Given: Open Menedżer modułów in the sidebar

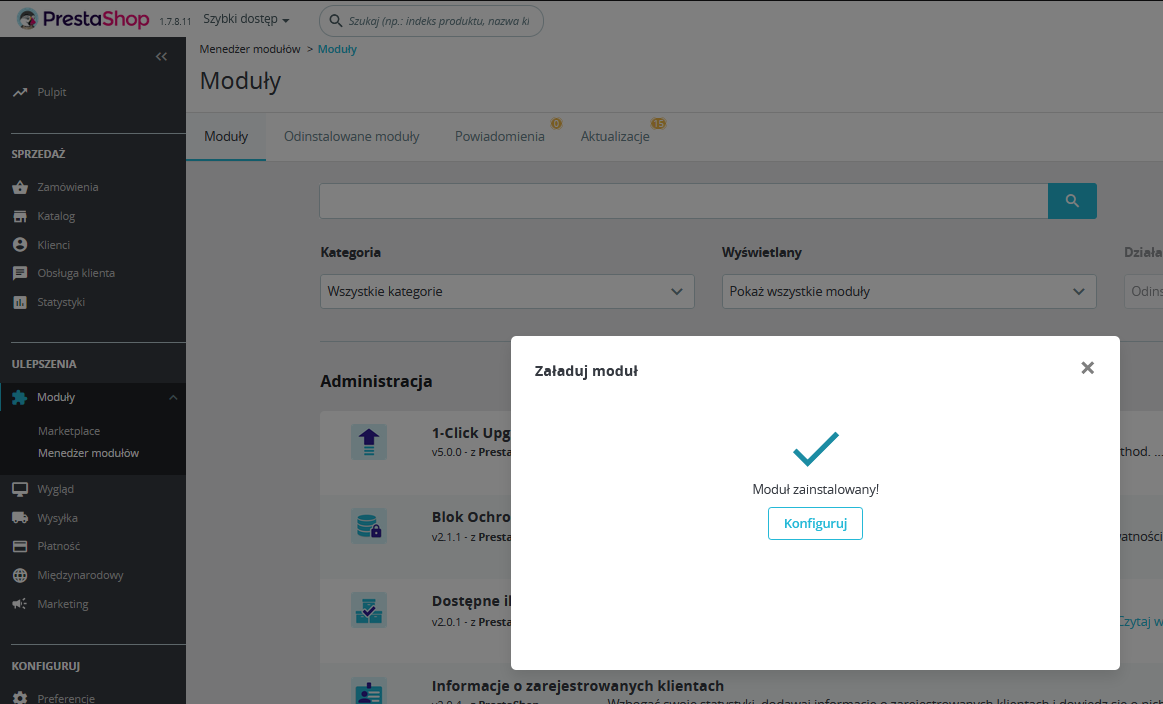Looking at the screenshot, I should tap(88, 453).
